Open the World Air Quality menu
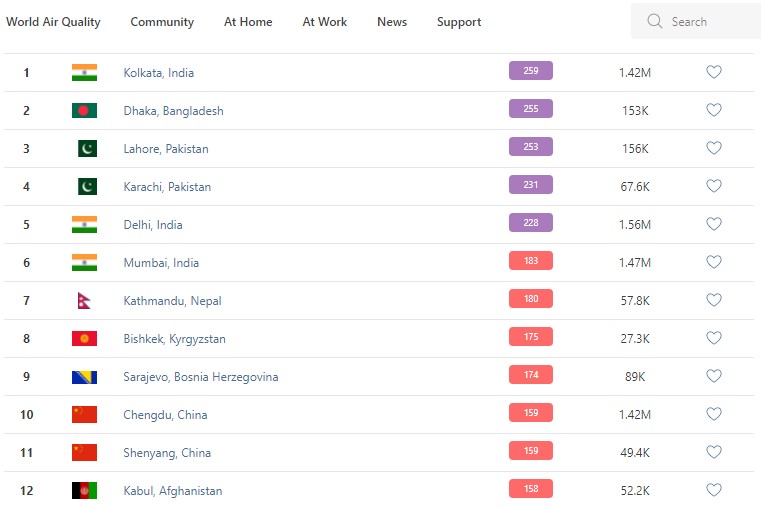Screen dimensions: 761x509 coord(53,22)
